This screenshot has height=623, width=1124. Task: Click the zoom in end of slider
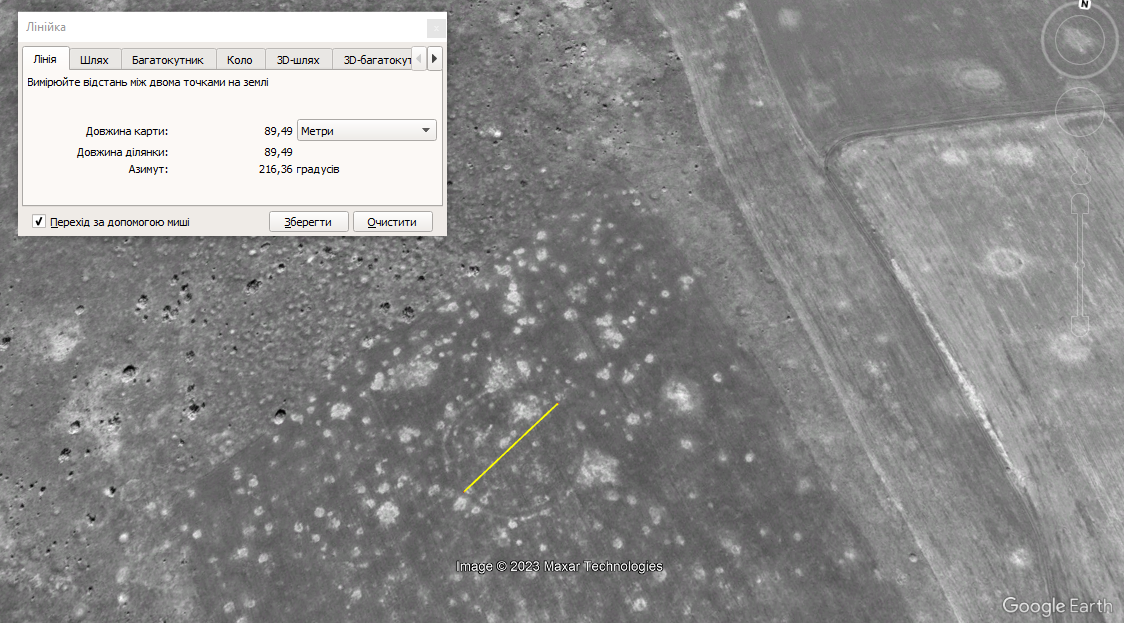coord(1080,204)
